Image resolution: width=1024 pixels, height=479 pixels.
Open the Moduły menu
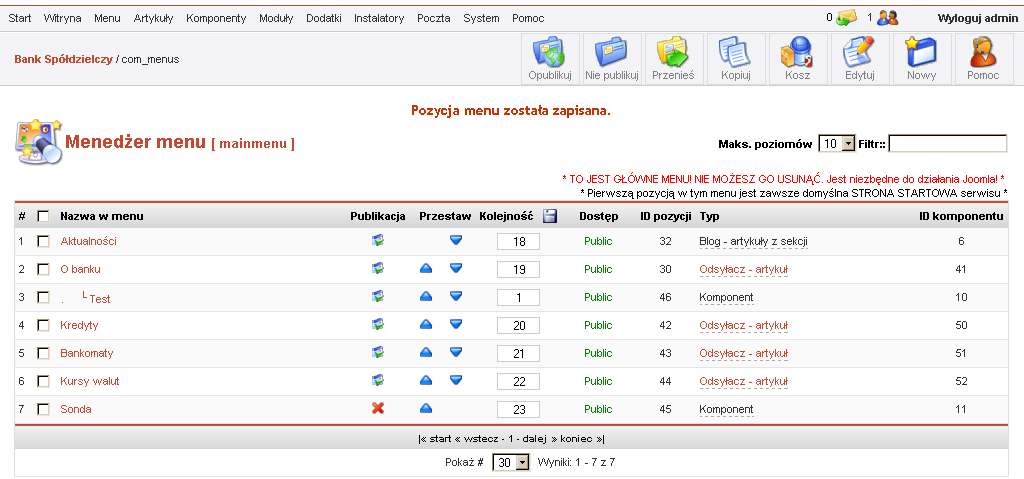(x=276, y=18)
